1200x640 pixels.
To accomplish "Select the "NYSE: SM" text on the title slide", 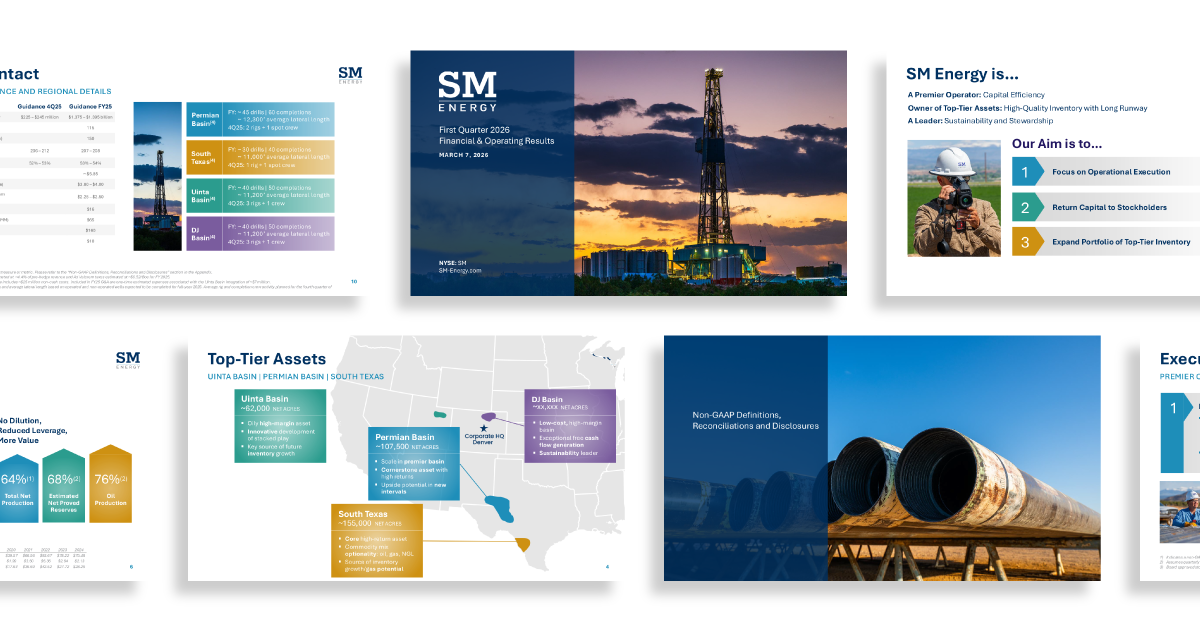I will [453, 262].
